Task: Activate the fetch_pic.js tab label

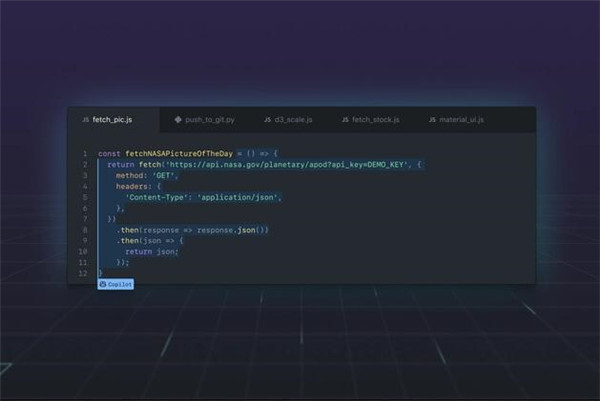Action: pyautogui.click(x=112, y=120)
